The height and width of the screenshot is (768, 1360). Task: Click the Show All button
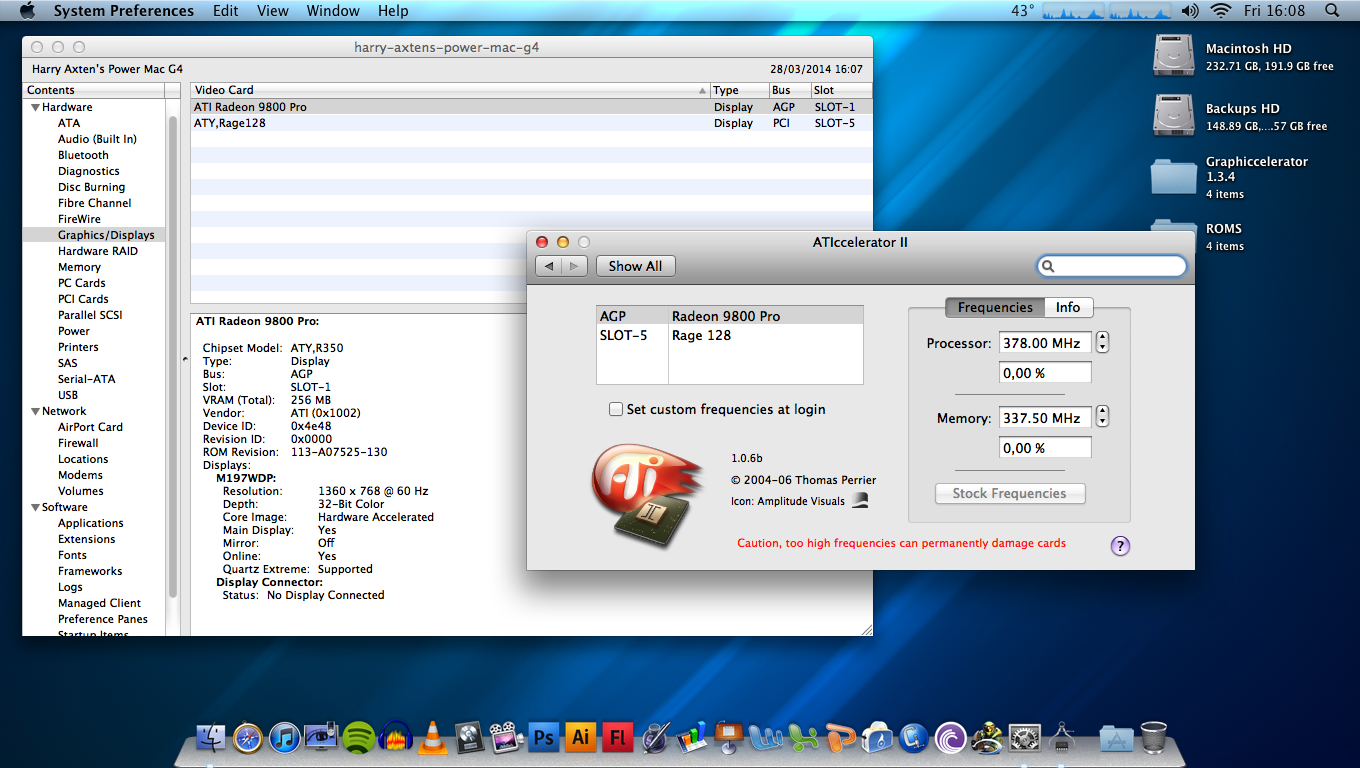pos(635,266)
